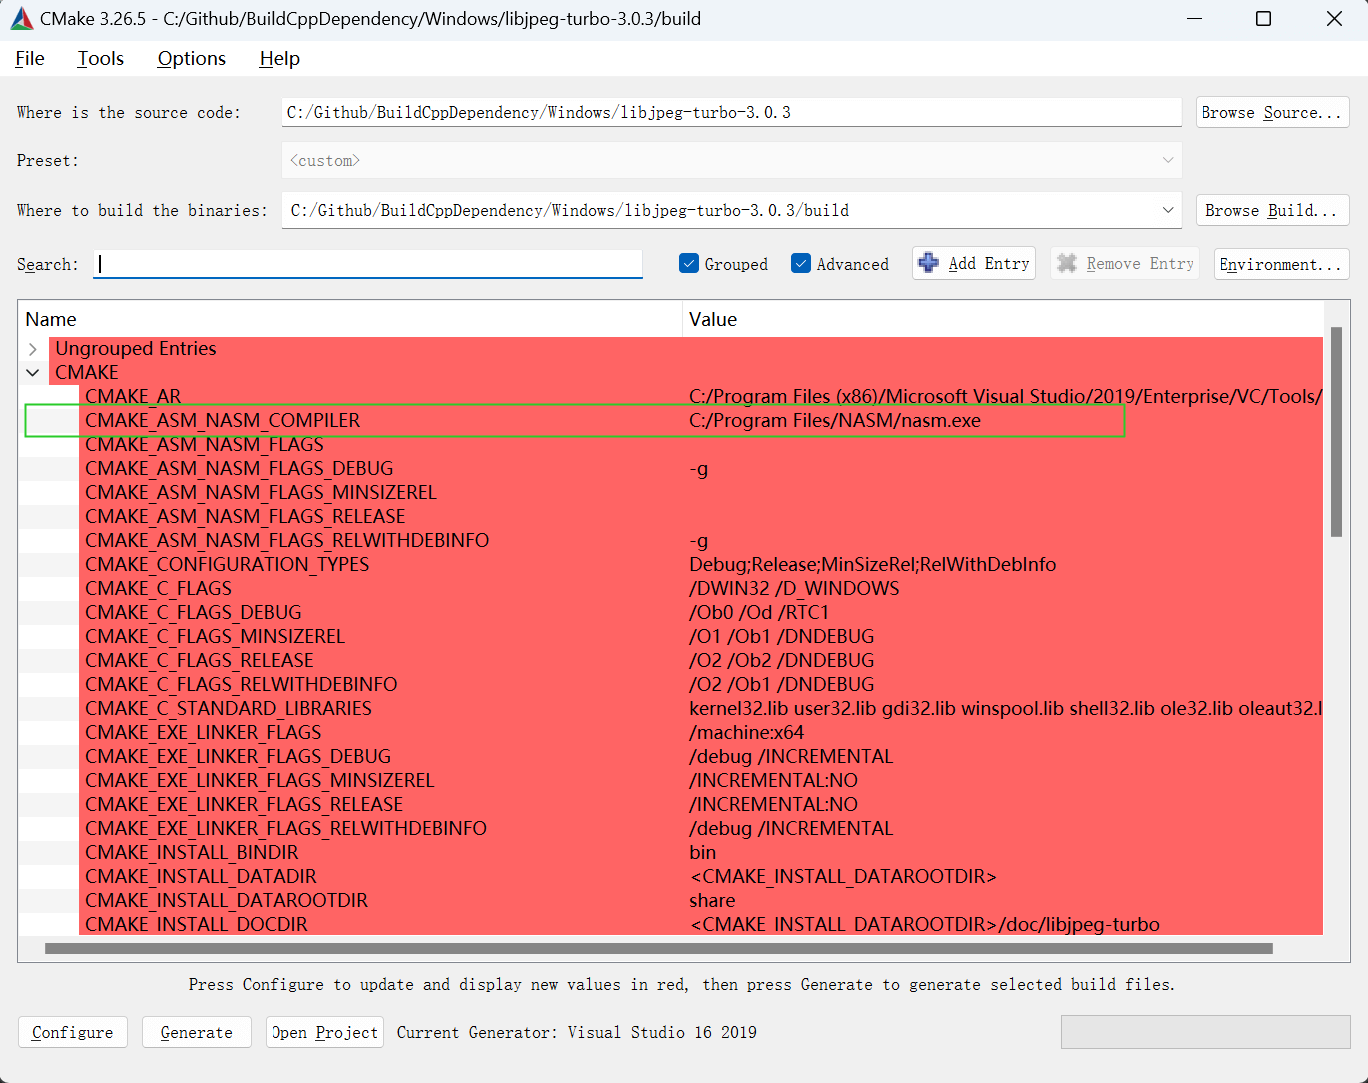
Task: Open the binaries path dropdown arrow
Action: [1168, 210]
